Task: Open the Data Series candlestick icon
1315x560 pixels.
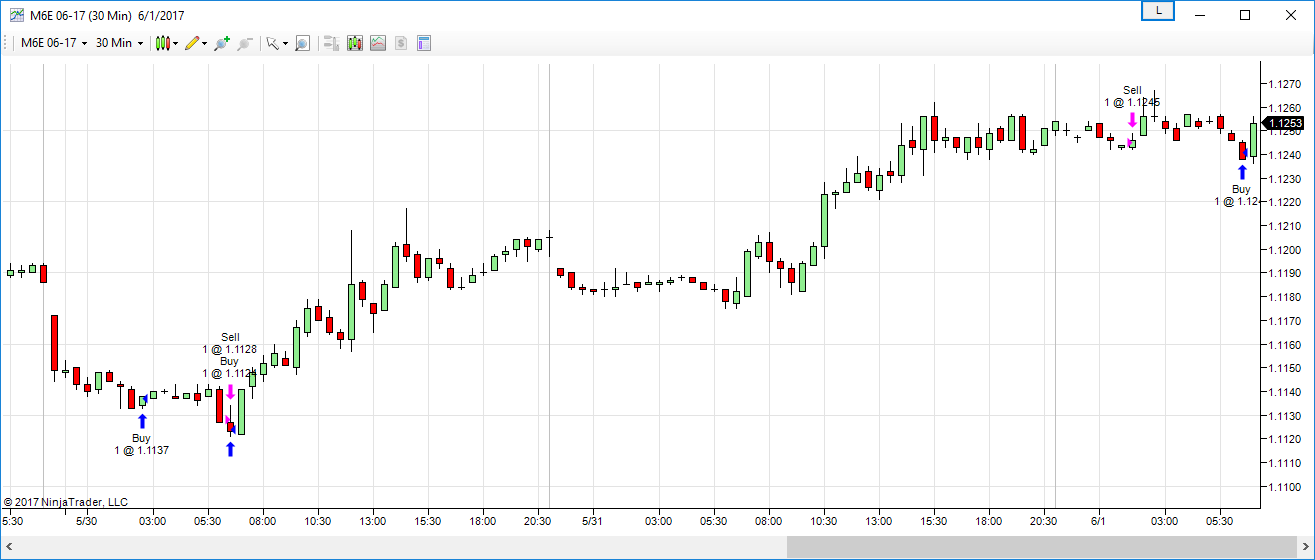Action: tap(354, 43)
